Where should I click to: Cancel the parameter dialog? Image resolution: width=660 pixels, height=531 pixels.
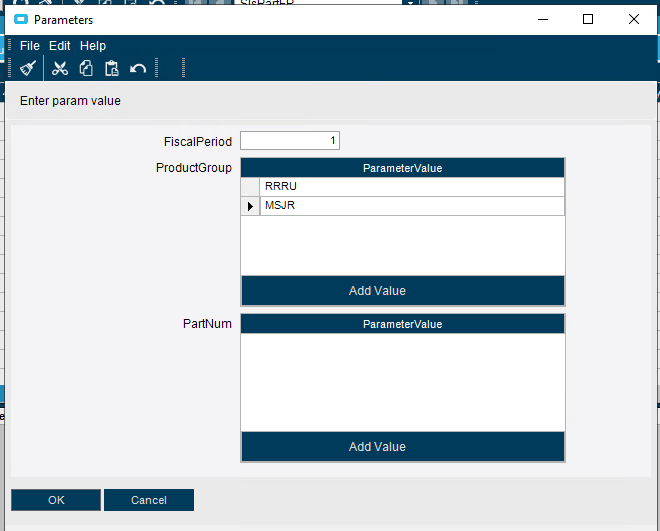[x=149, y=500]
